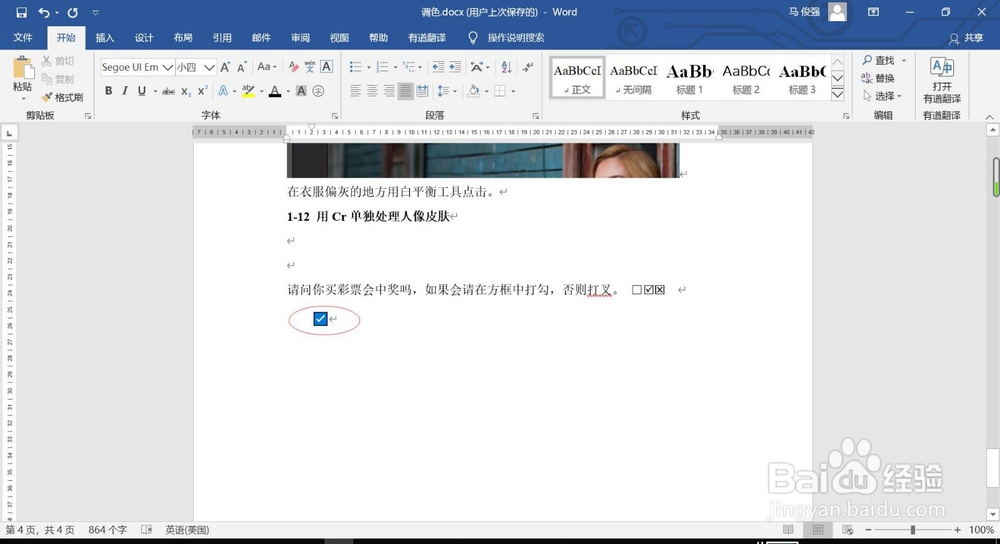The height and width of the screenshot is (544, 1000).
Task: Open the Select dropdown in Editing
Action: [883, 96]
